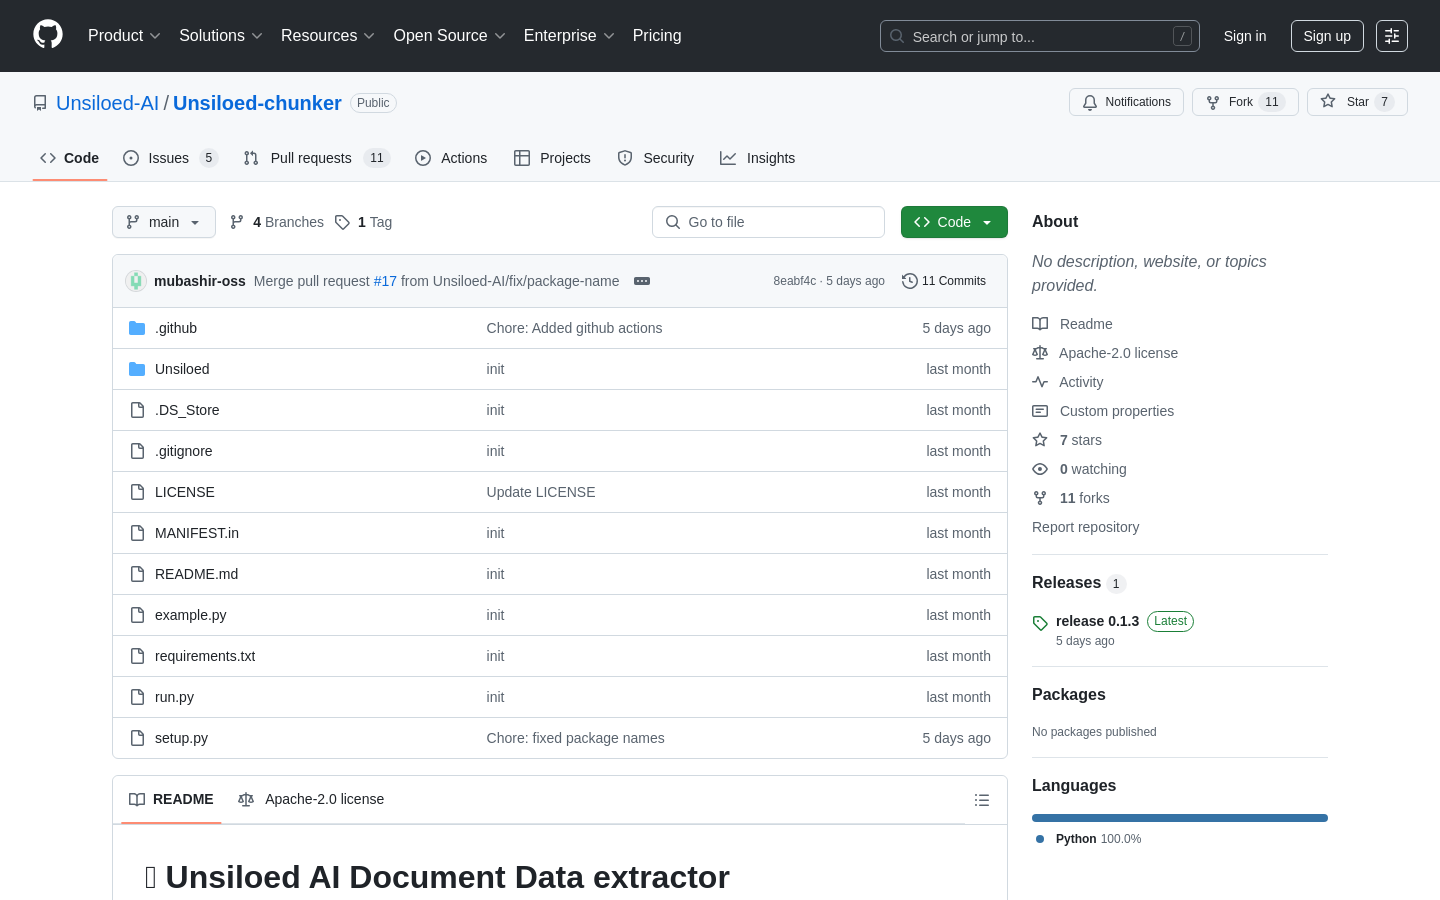Click the Search or jump to field
The width and height of the screenshot is (1440, 900).
[x=1040, y=36]
